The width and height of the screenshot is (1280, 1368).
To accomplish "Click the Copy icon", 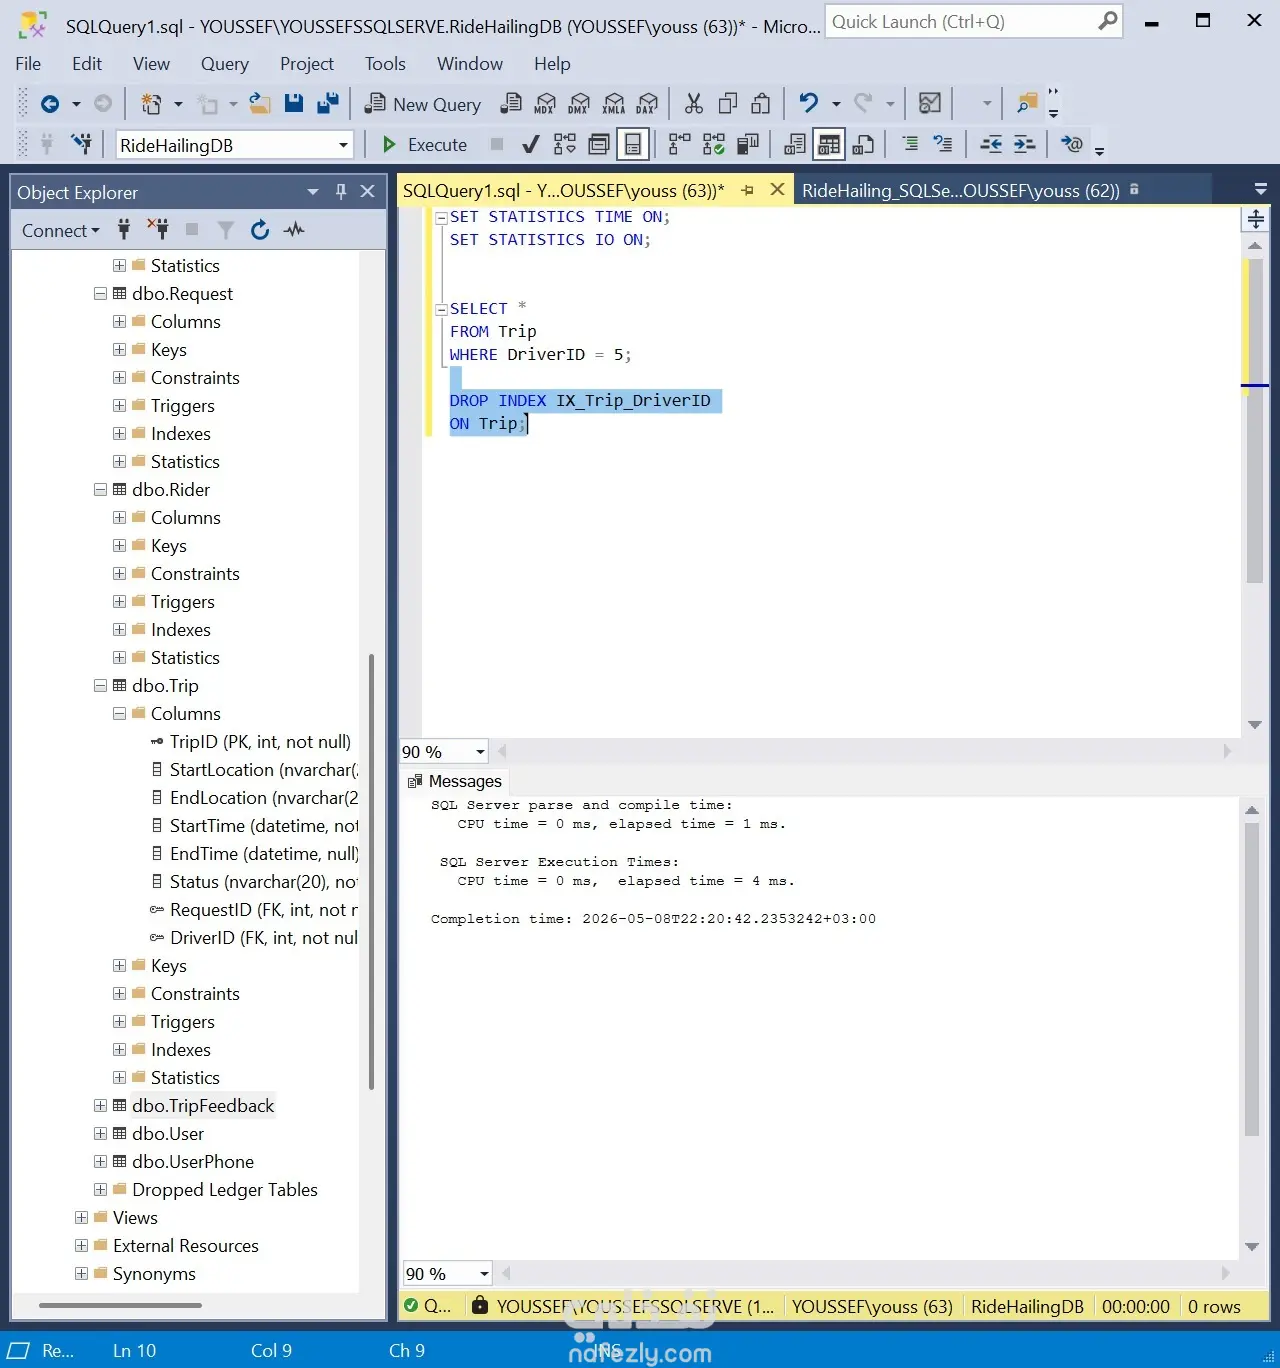I will coord(728,103).
